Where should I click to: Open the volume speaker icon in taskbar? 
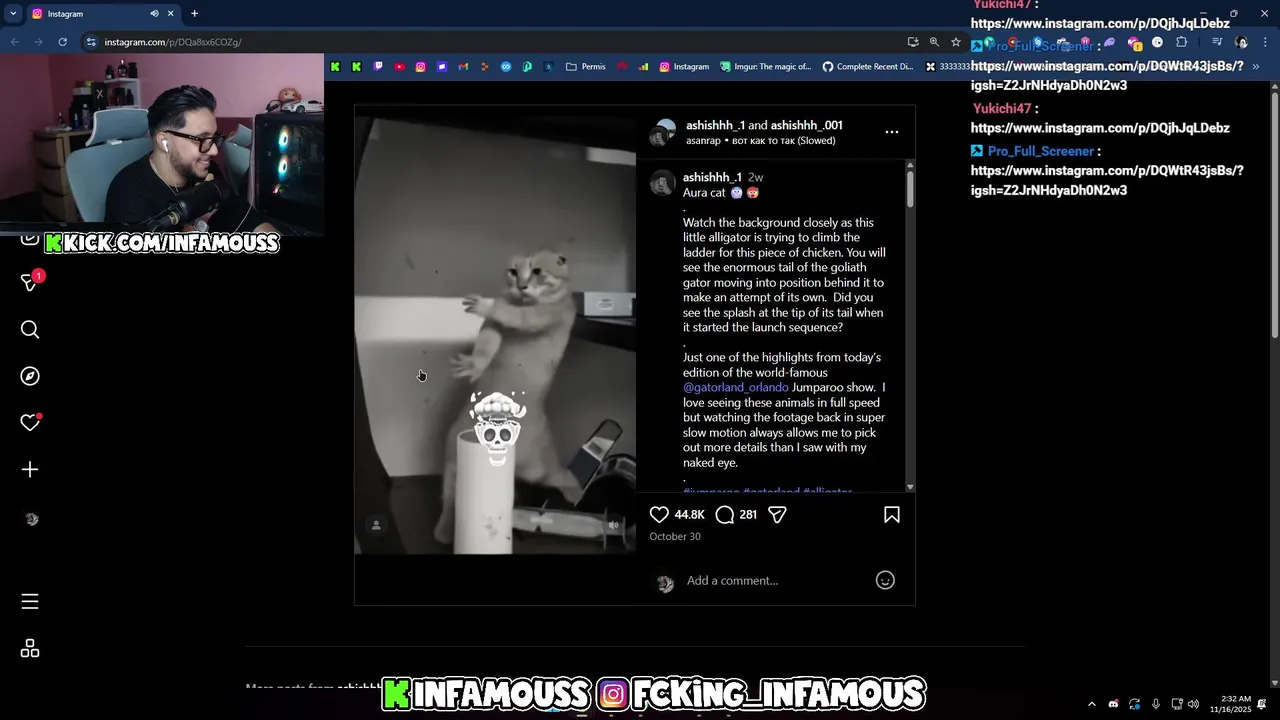click(1193, 704)
